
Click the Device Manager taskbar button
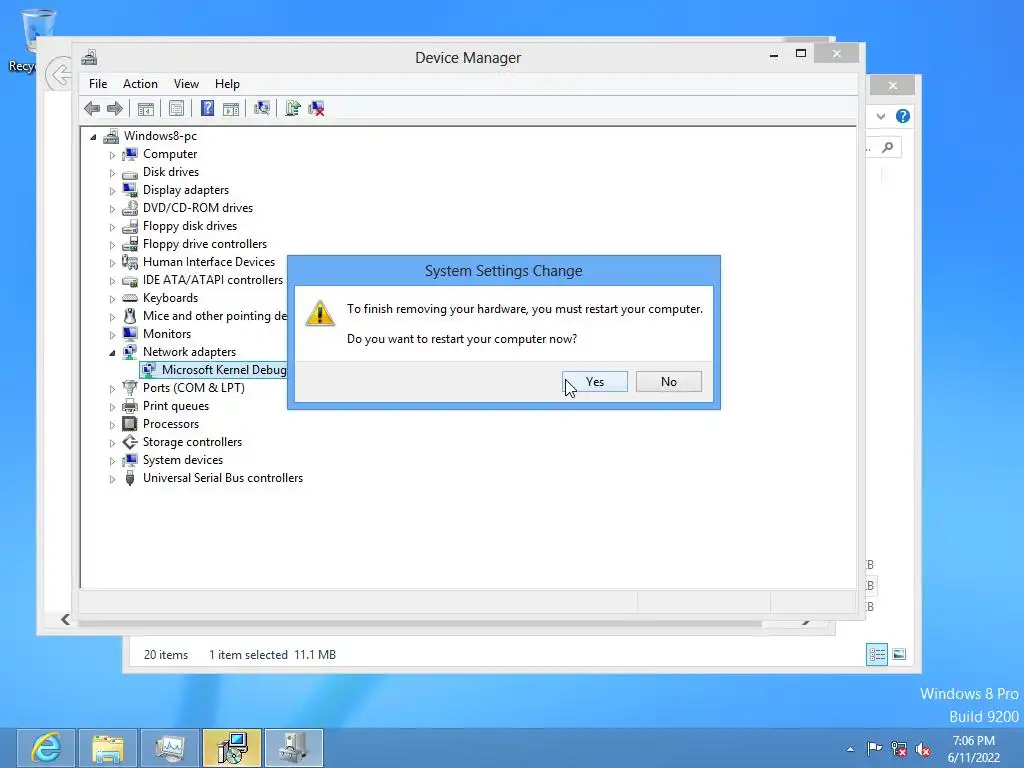[x=294, y=748]
